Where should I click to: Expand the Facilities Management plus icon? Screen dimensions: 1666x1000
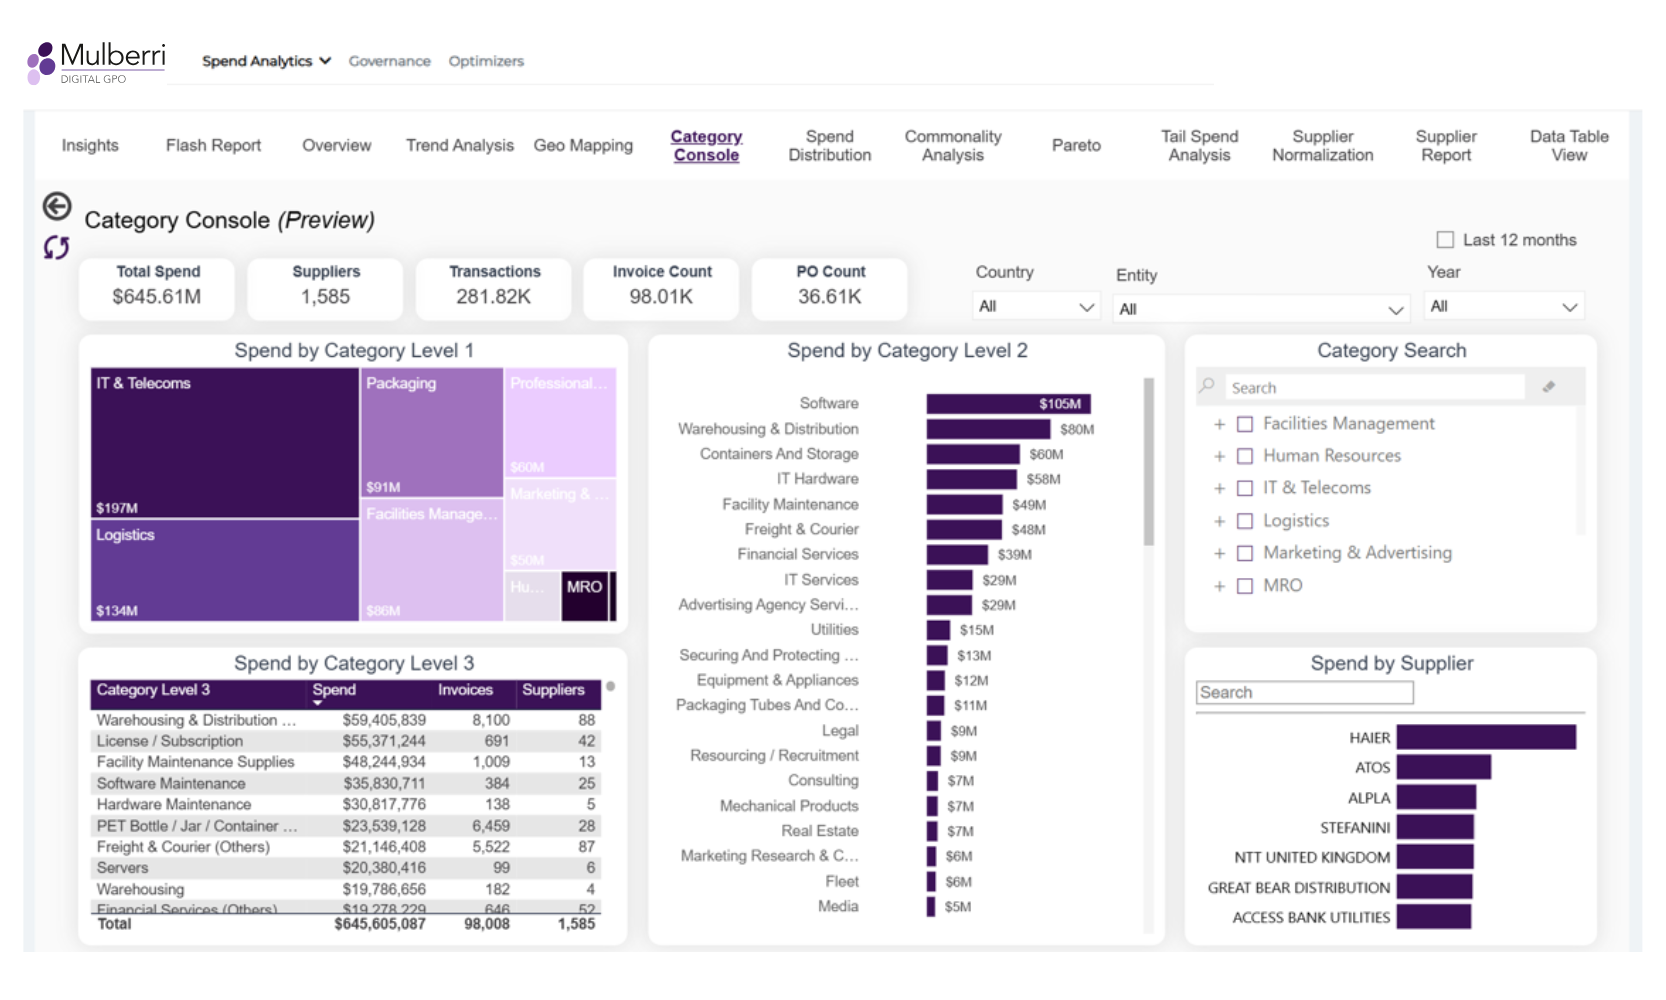tap(1219, 425)
